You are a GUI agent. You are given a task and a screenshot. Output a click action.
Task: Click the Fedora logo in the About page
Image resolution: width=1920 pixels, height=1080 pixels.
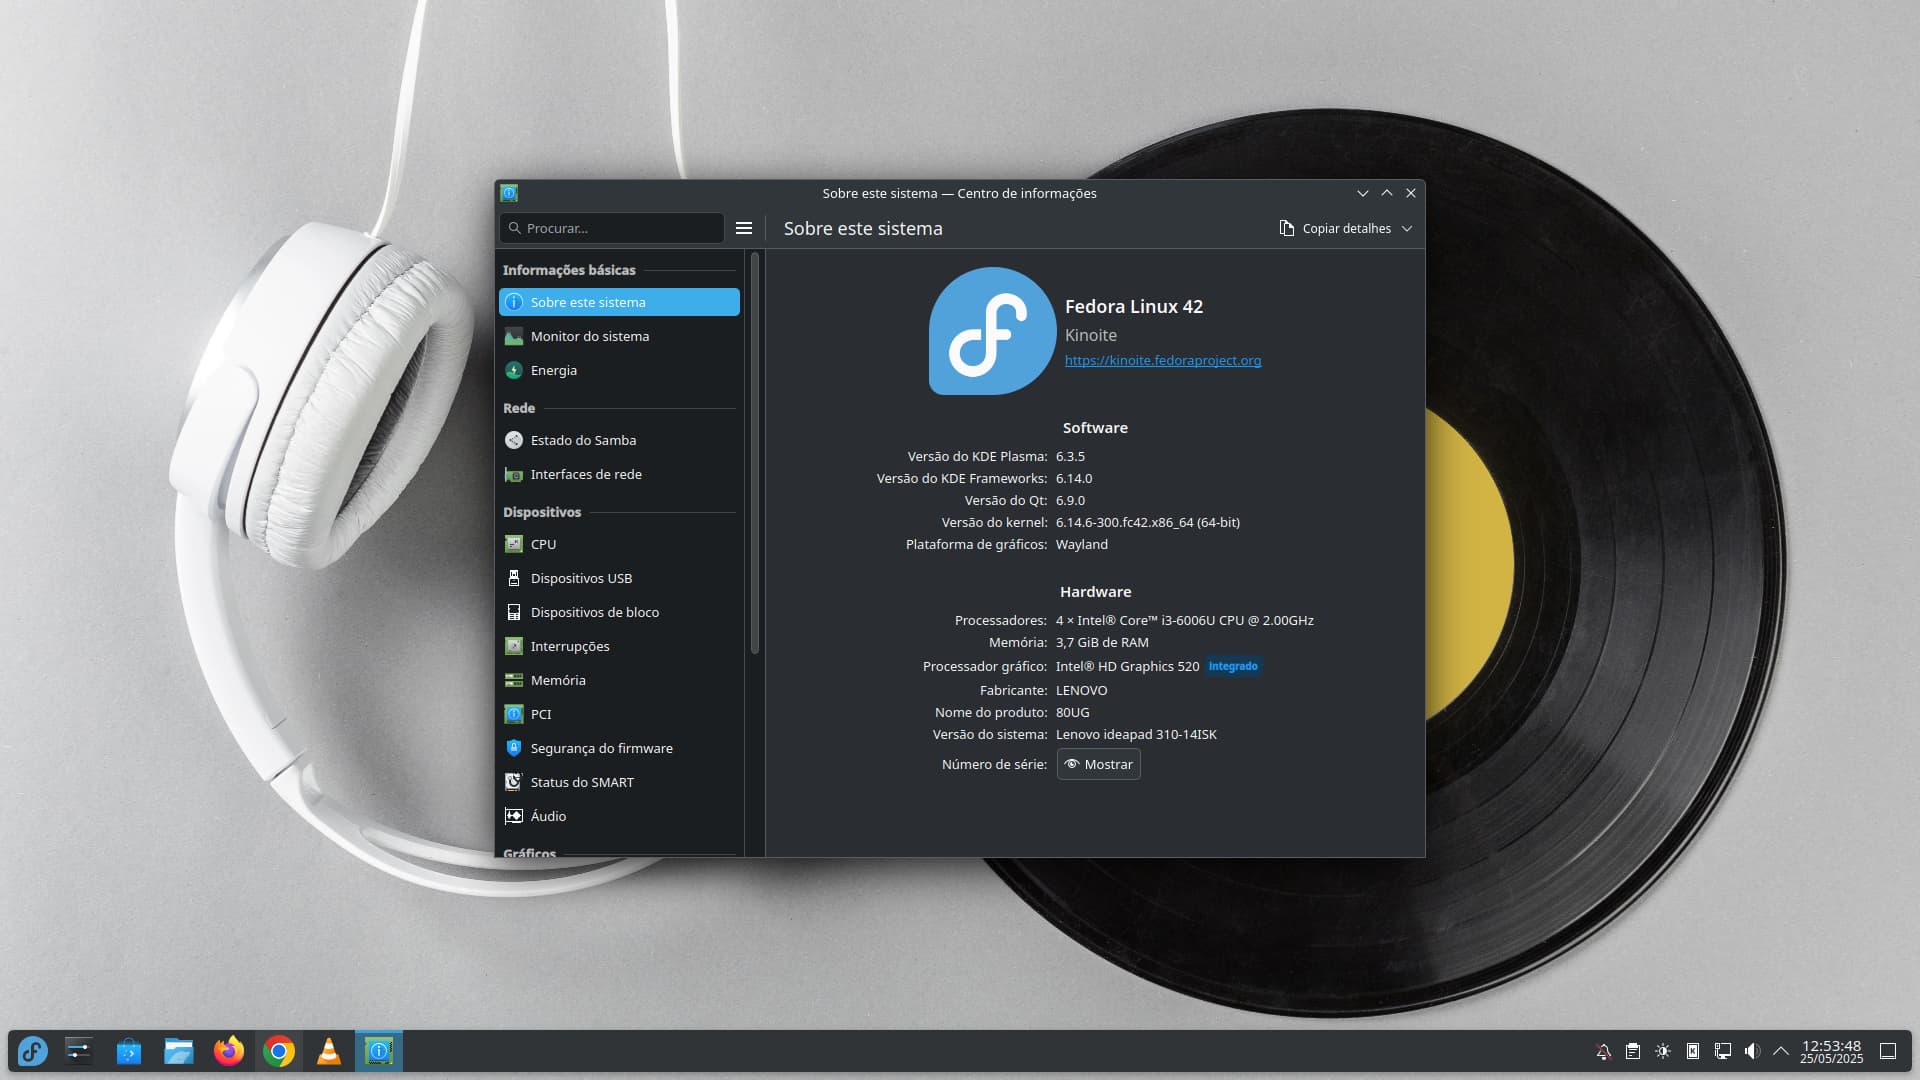992,331
